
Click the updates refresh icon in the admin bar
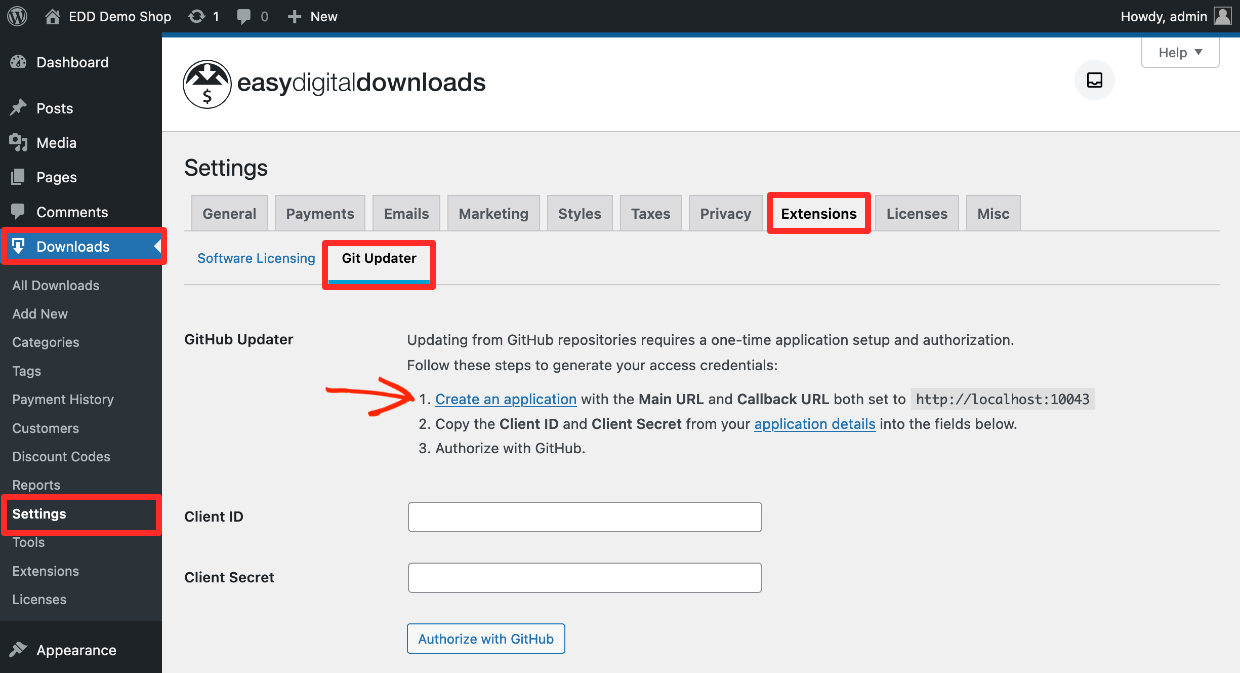click(x=197, y=16)
